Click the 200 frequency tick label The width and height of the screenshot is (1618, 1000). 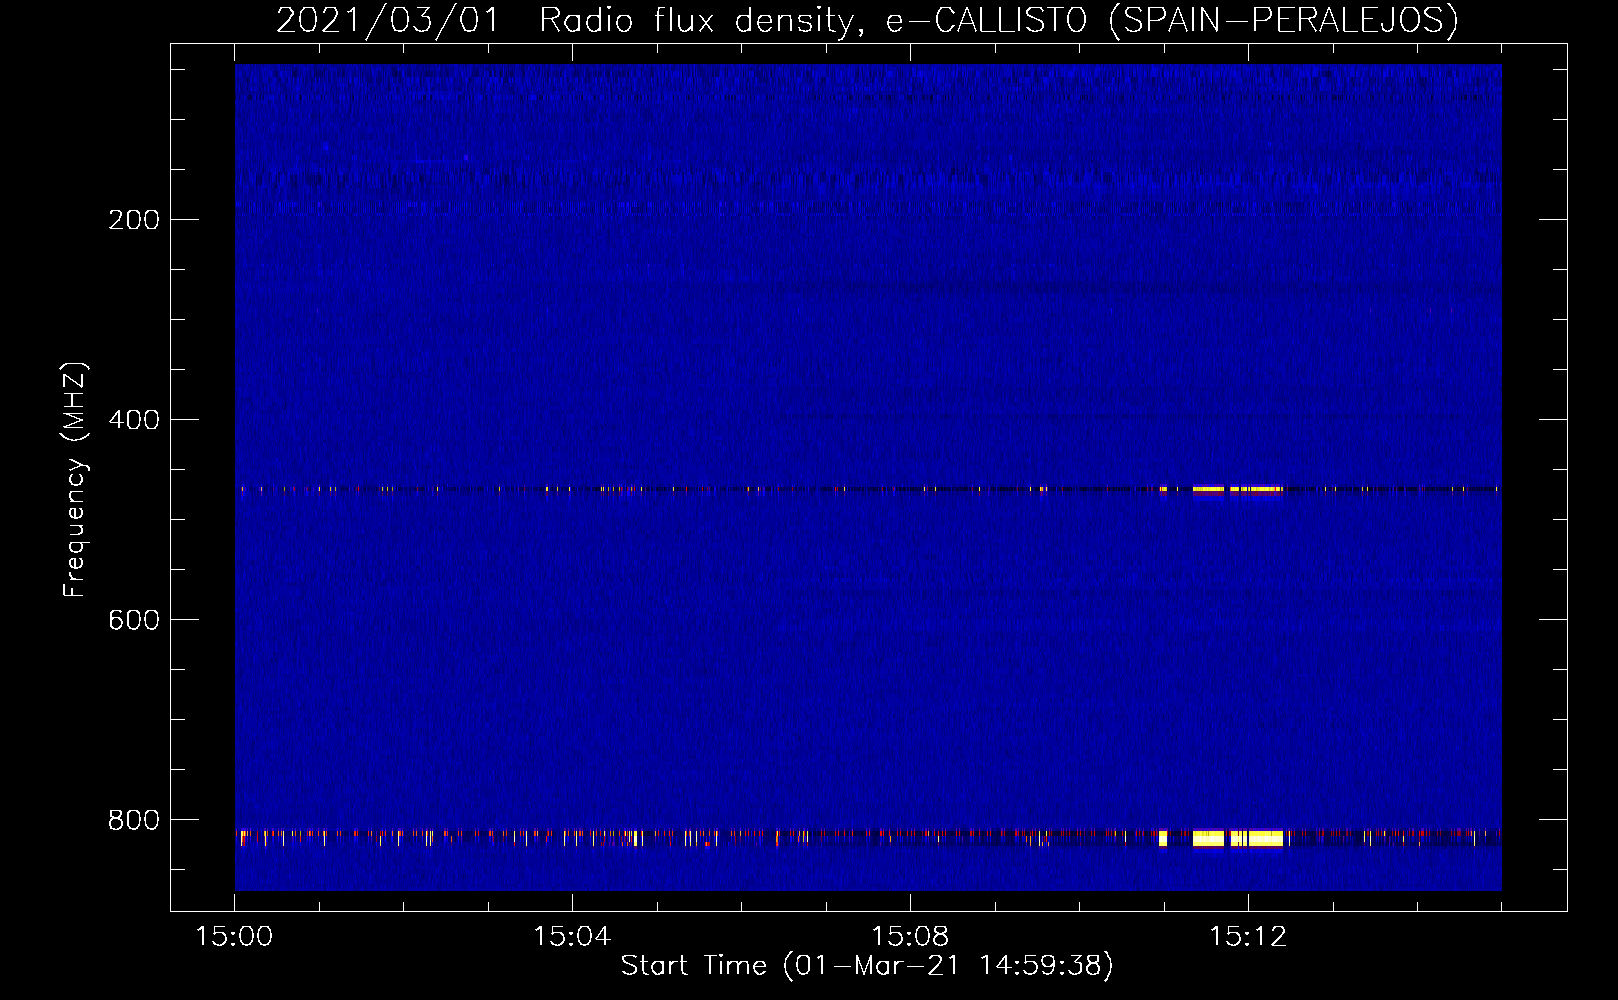134,220
